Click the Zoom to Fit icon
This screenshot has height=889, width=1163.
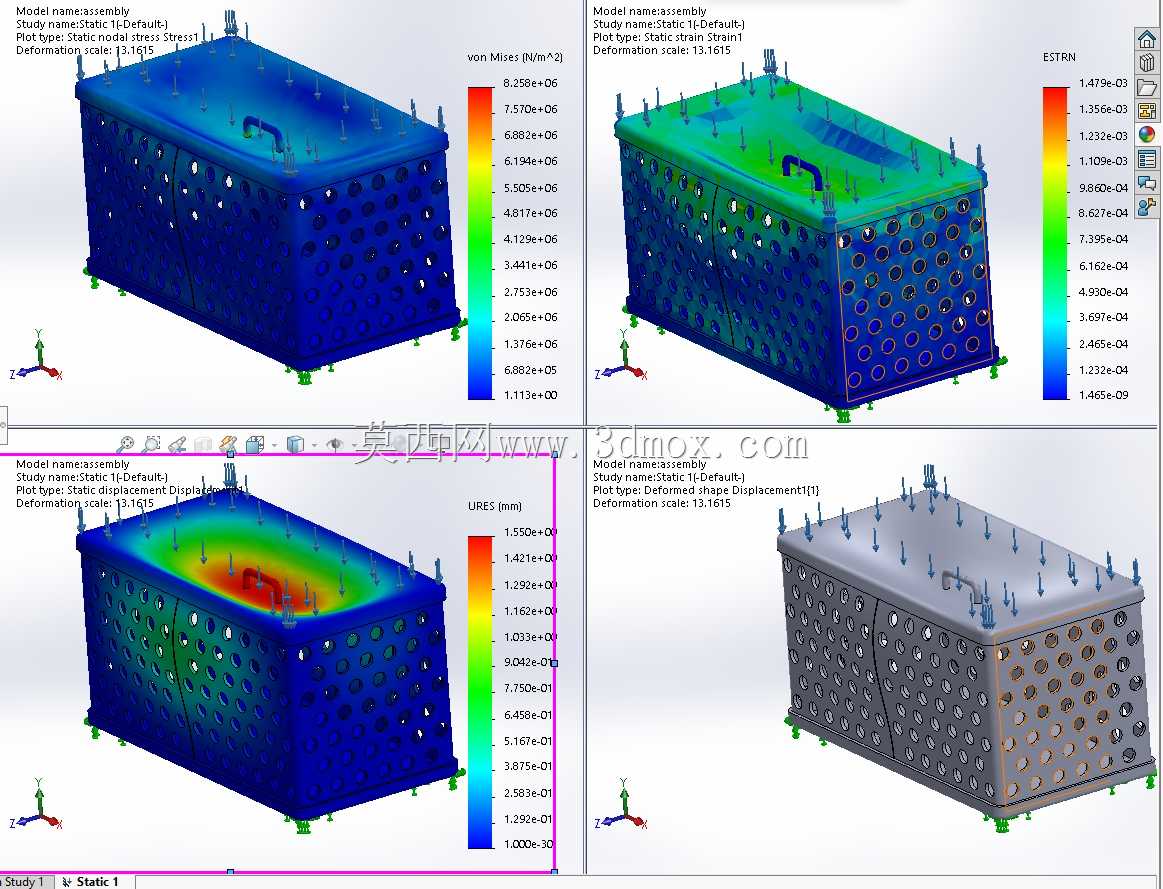[125, 444]
